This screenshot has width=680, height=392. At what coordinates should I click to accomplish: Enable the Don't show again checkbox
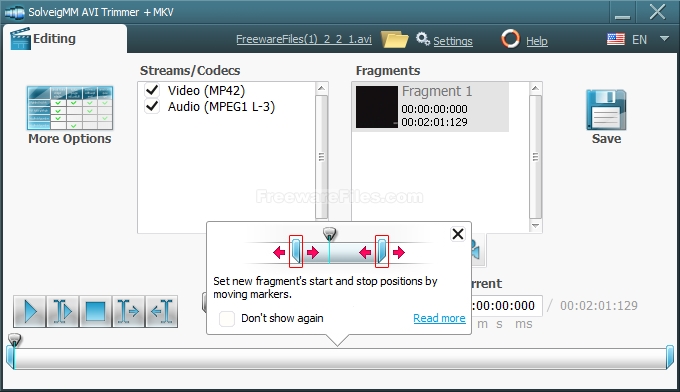[227, 318]
